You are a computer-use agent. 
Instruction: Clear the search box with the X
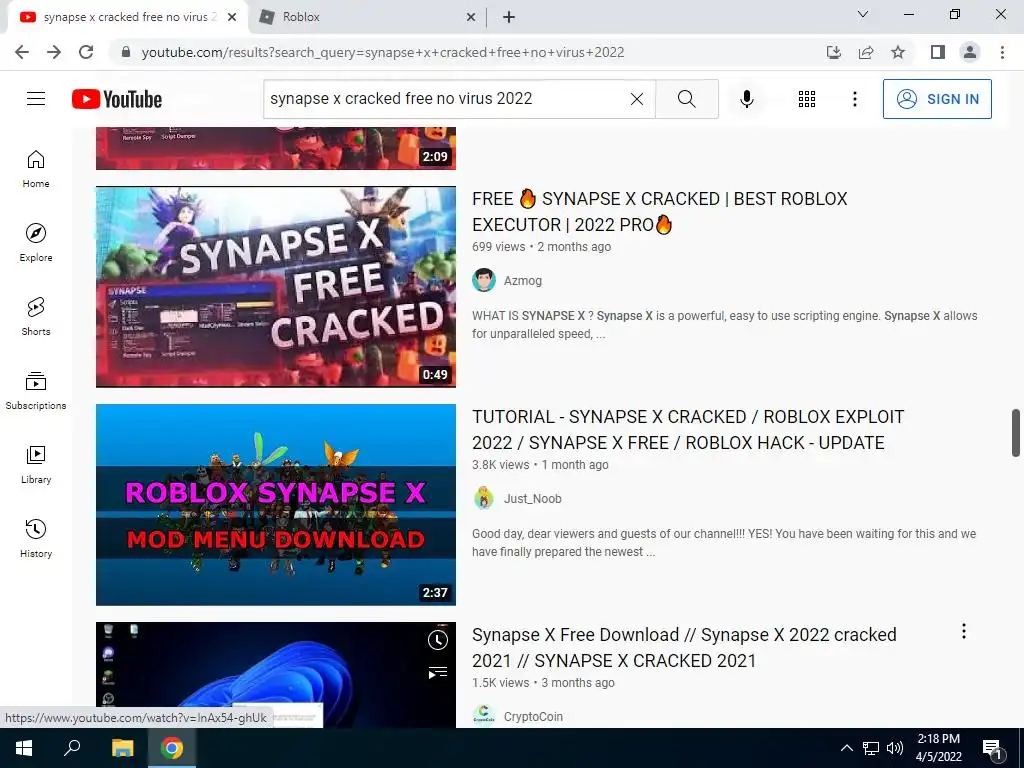637,99
